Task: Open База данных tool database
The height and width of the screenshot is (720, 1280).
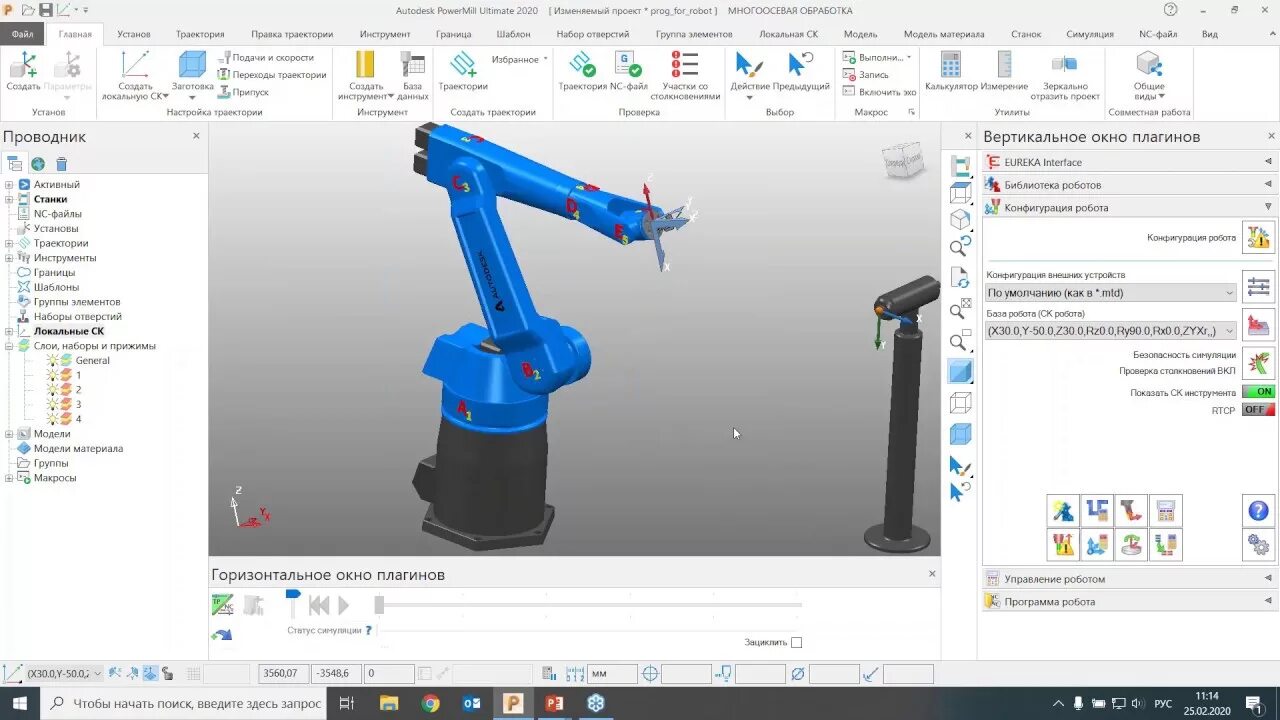Action: 412,75
